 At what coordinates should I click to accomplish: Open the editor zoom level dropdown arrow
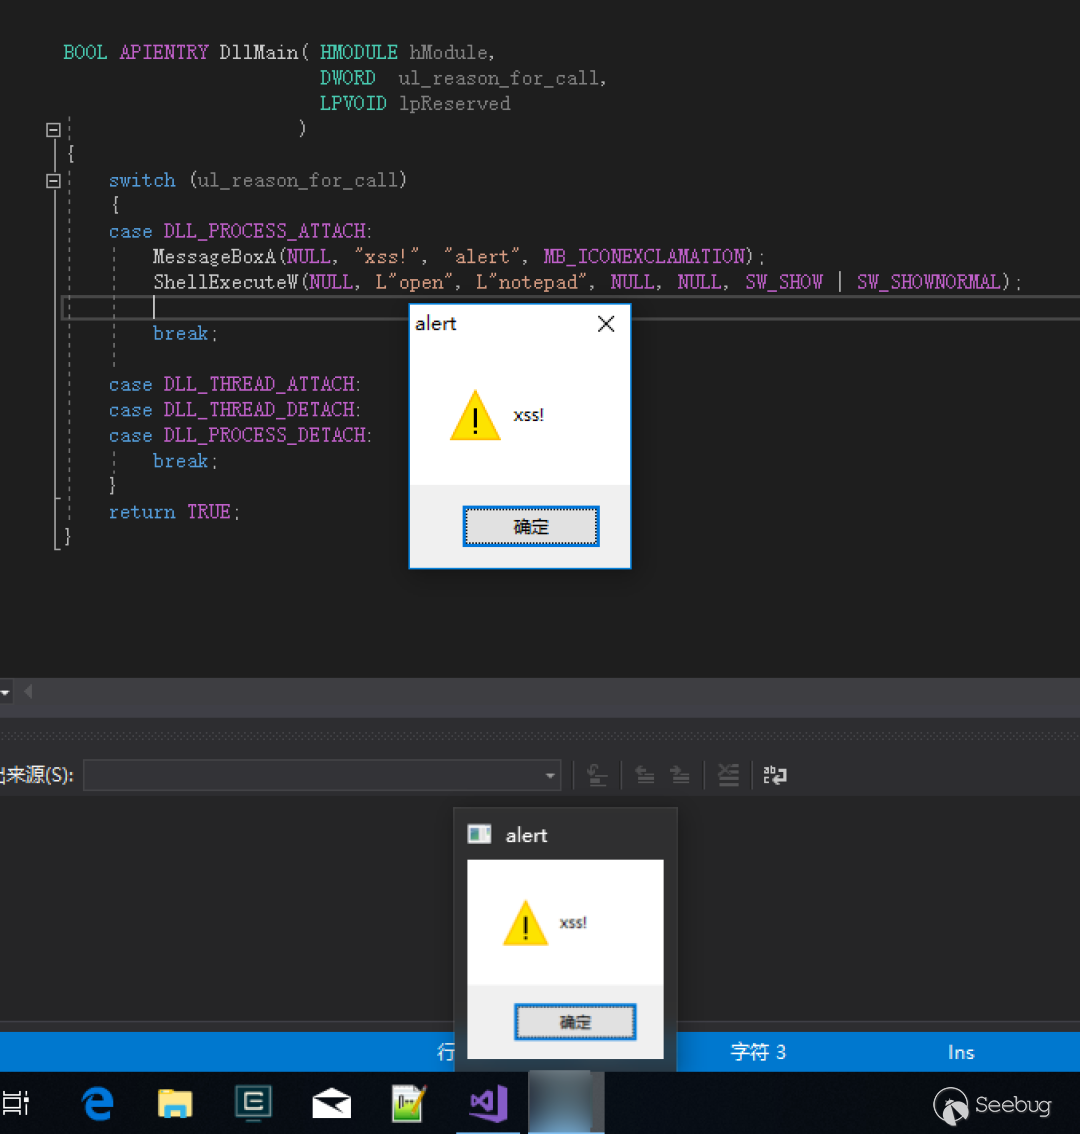click(5, 692)
